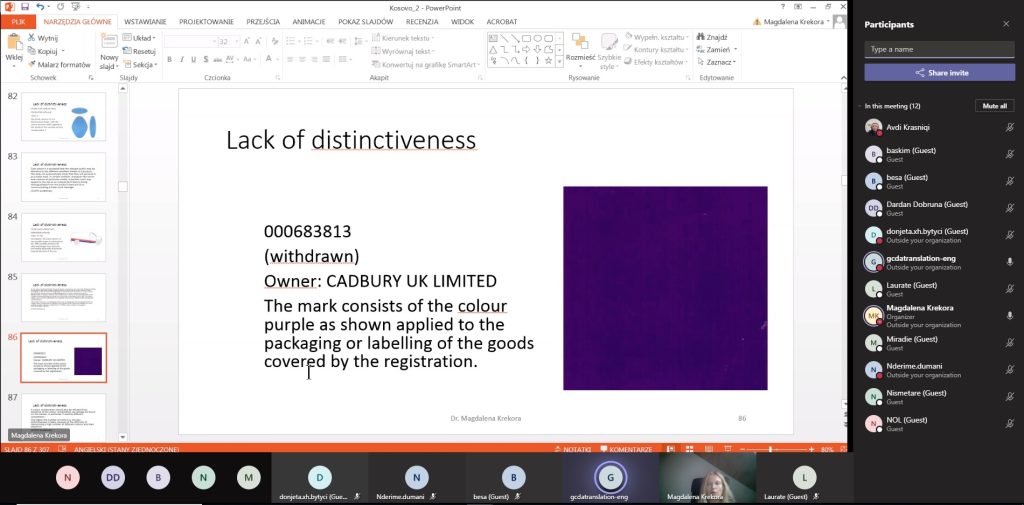Switch to the WSTAWIANIE ribbon tab
This screenshot has height=505, width=1024.
click(x=145, y=22)
